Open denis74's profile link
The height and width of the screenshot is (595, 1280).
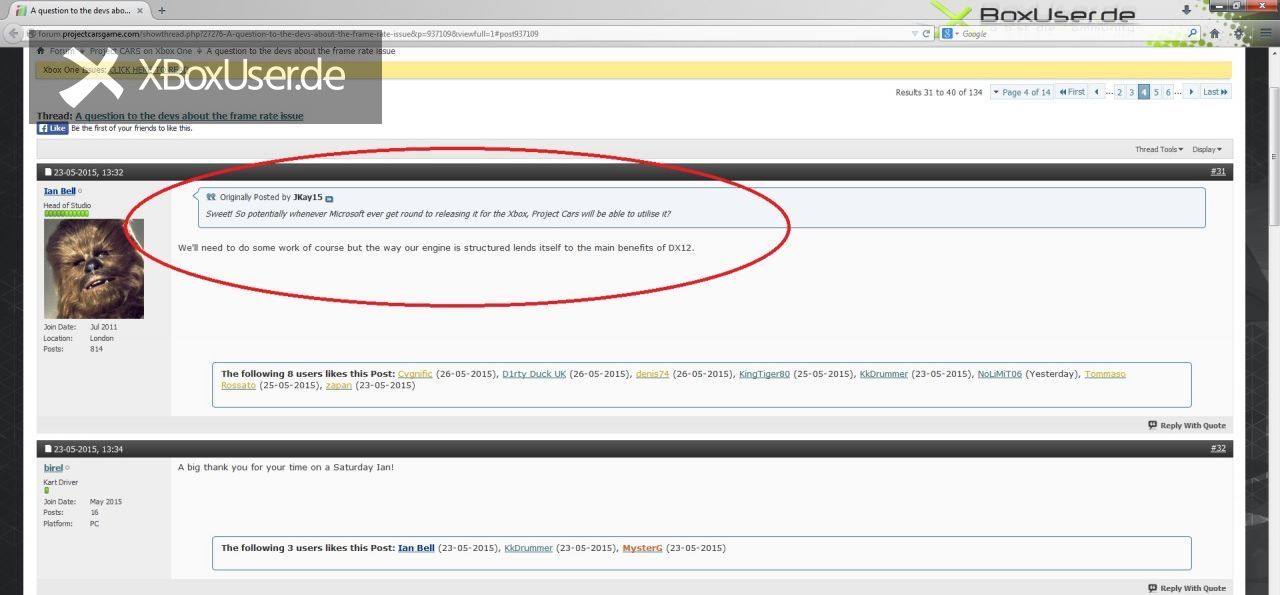click(652, 374)
